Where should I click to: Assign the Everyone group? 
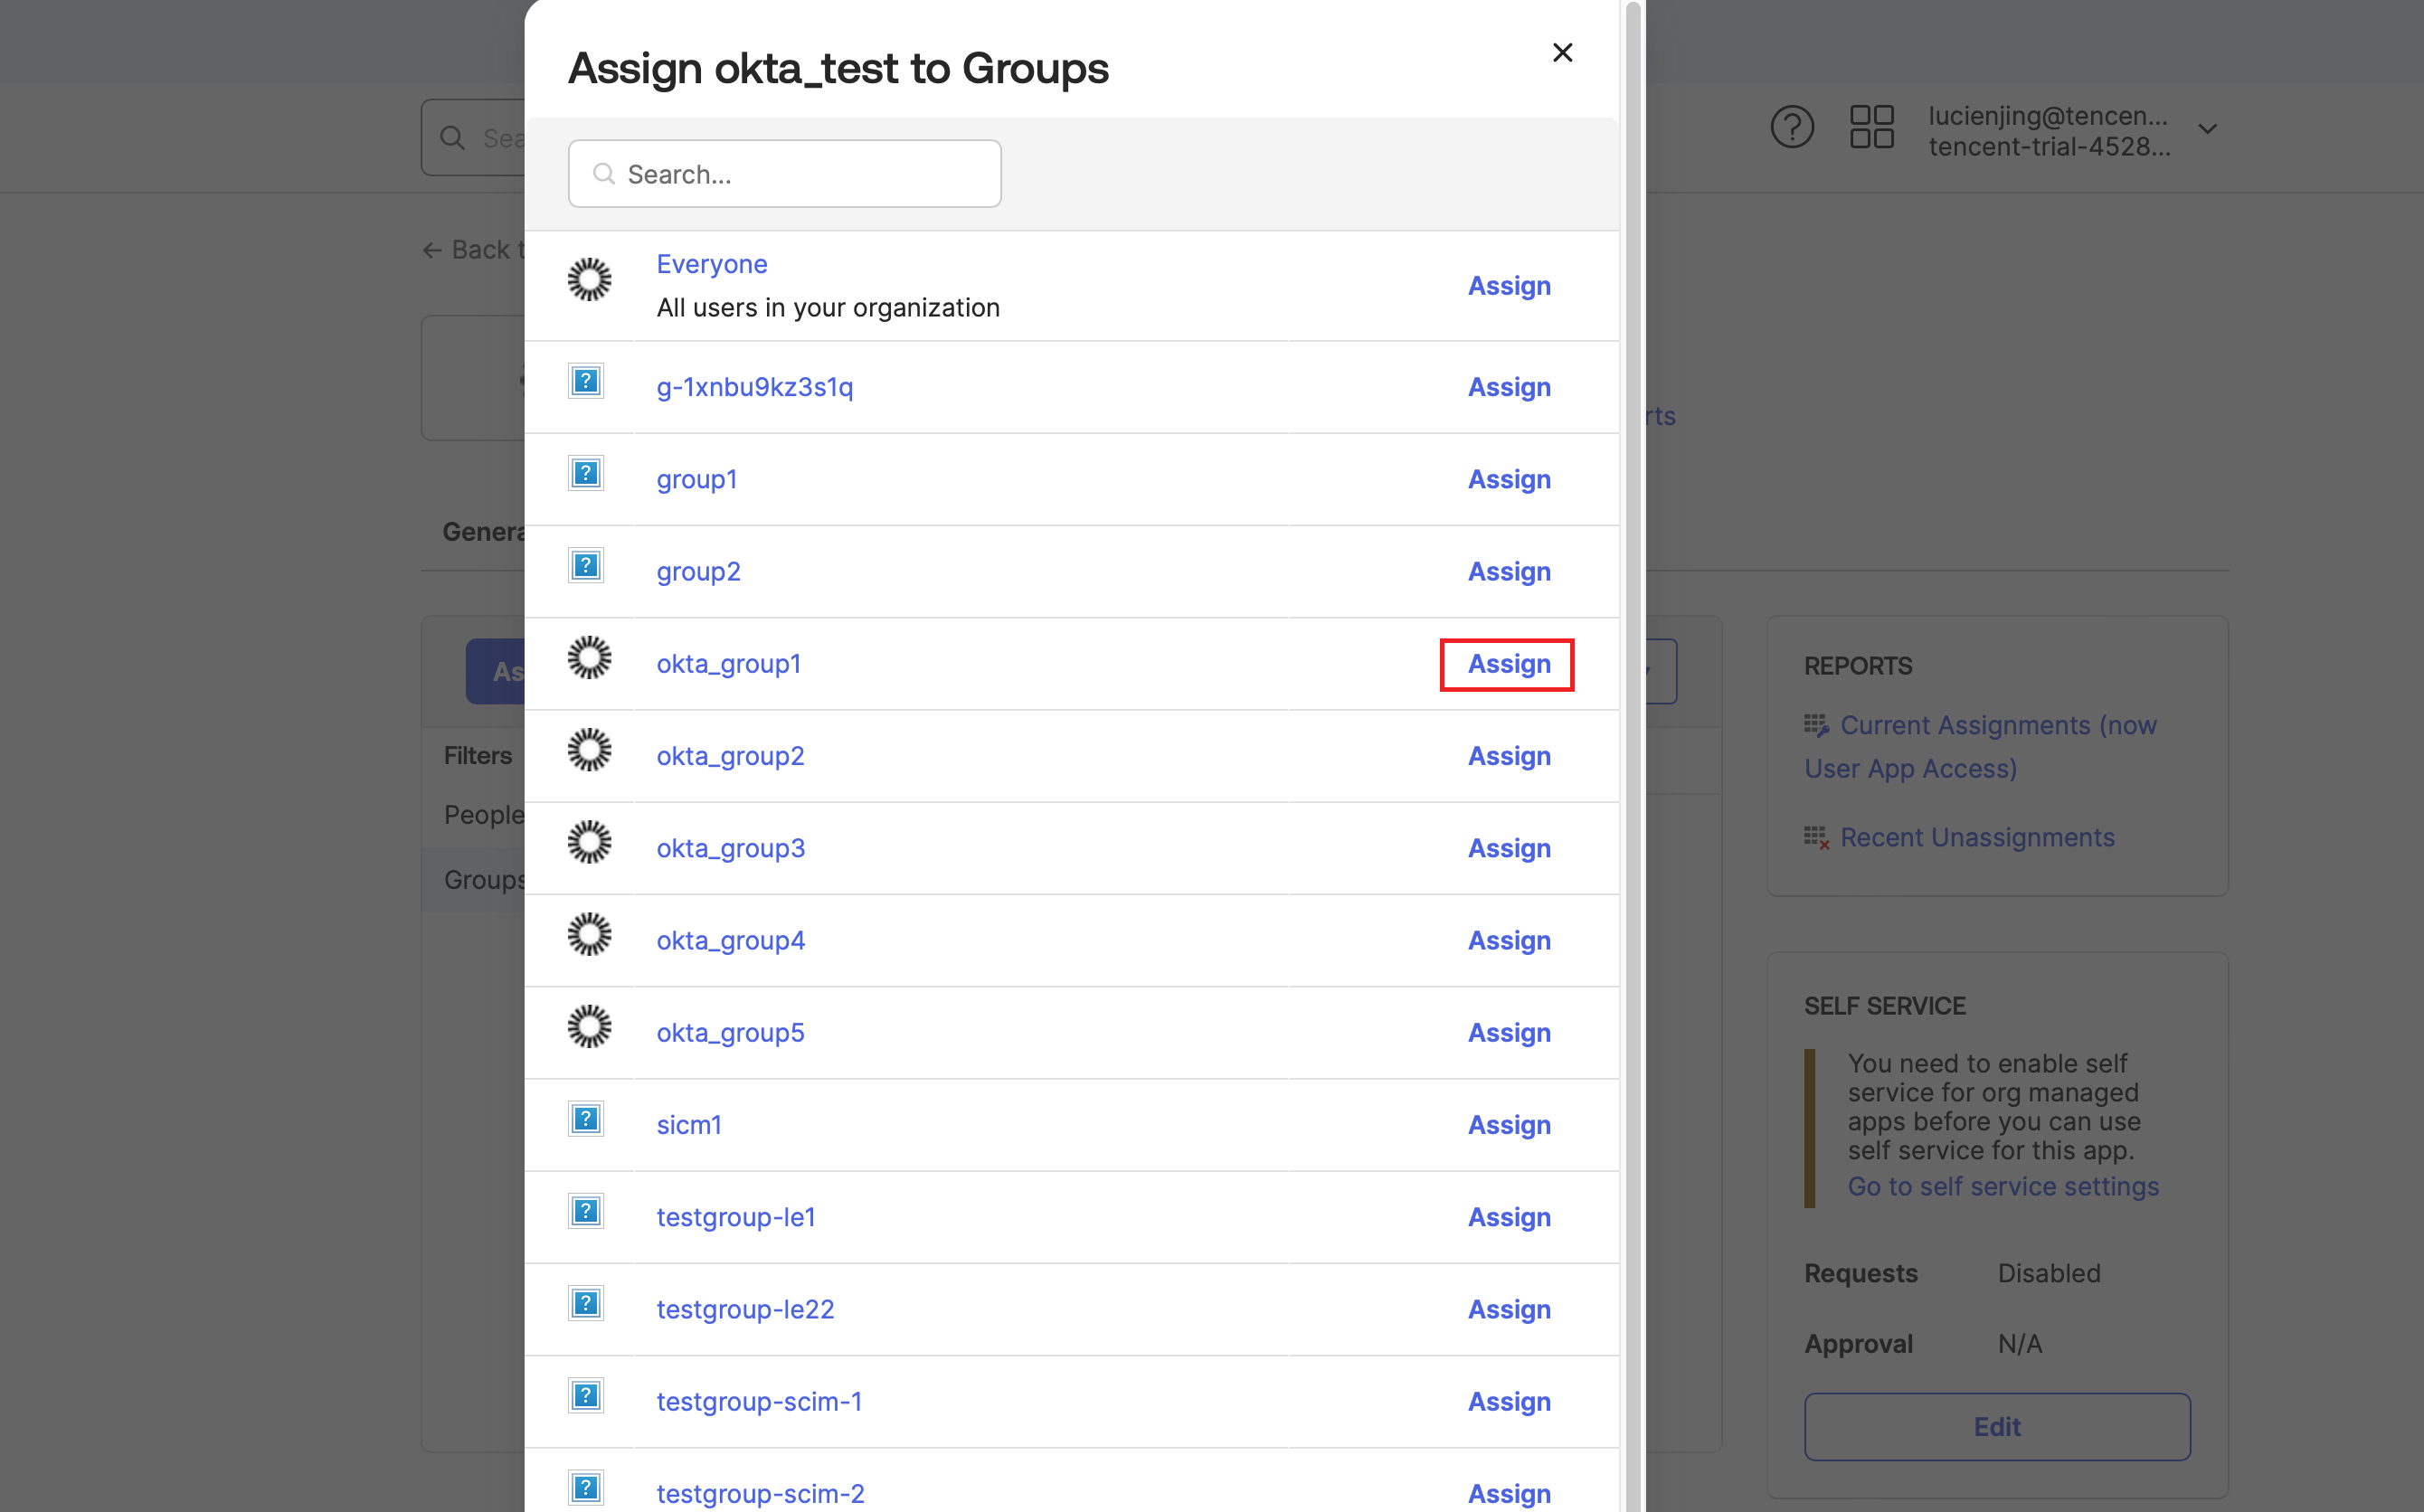(1508, 286)
